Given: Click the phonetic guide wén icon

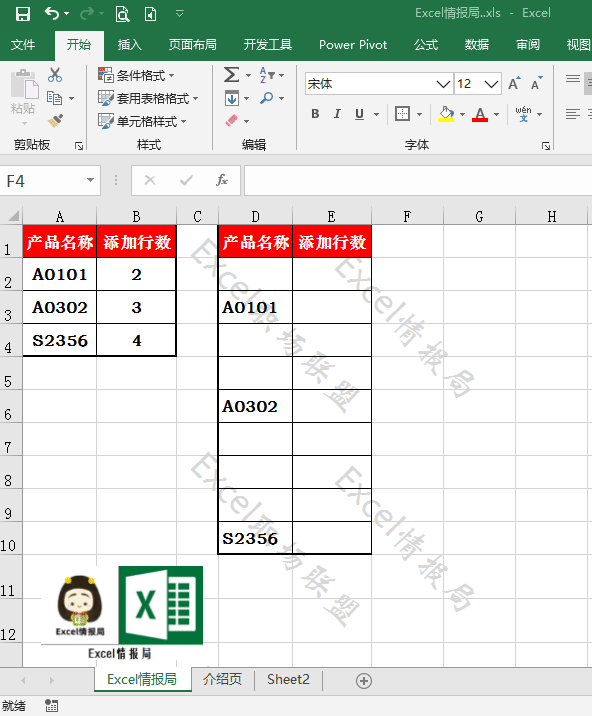Looking at the screenshot, I should (x=523, y=114).
